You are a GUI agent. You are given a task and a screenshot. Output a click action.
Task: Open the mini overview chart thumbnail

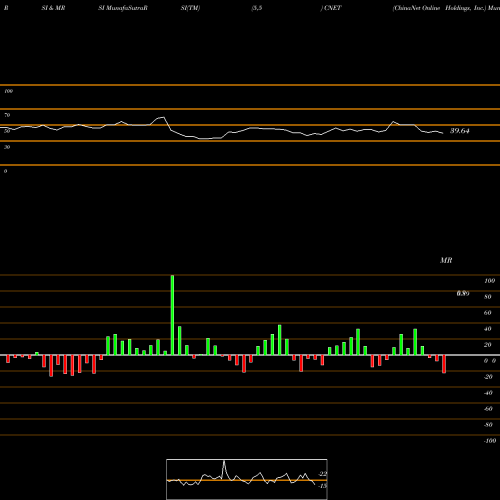click(x=247, y=479)
